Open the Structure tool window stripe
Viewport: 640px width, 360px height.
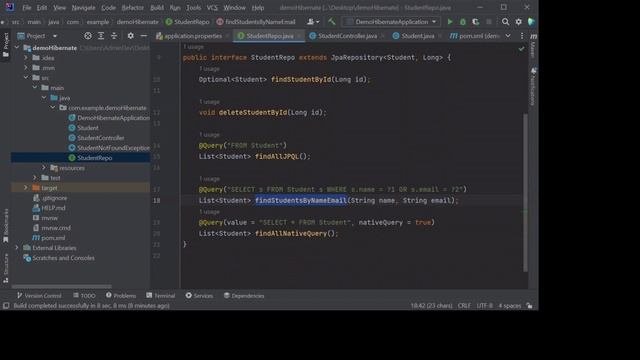click(6, 268)
